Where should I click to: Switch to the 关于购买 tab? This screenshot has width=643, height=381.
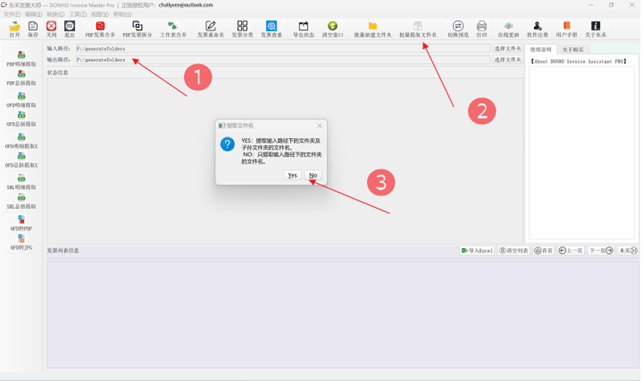click(x=573, y=50)
